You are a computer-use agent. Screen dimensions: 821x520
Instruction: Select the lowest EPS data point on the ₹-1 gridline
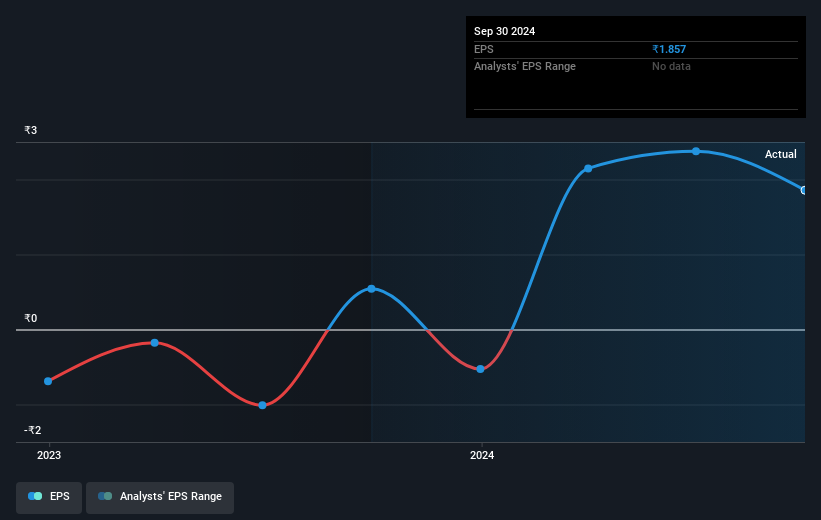pyautogui.click(x=262, y=405)
